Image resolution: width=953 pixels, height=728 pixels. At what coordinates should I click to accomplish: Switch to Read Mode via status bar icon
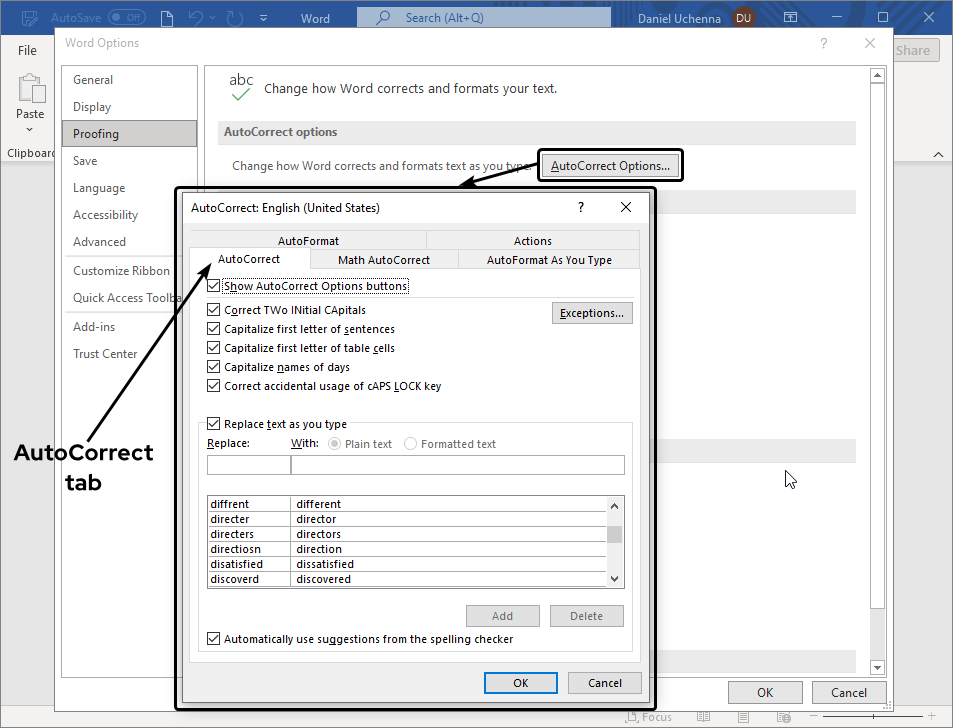point(703,716)
